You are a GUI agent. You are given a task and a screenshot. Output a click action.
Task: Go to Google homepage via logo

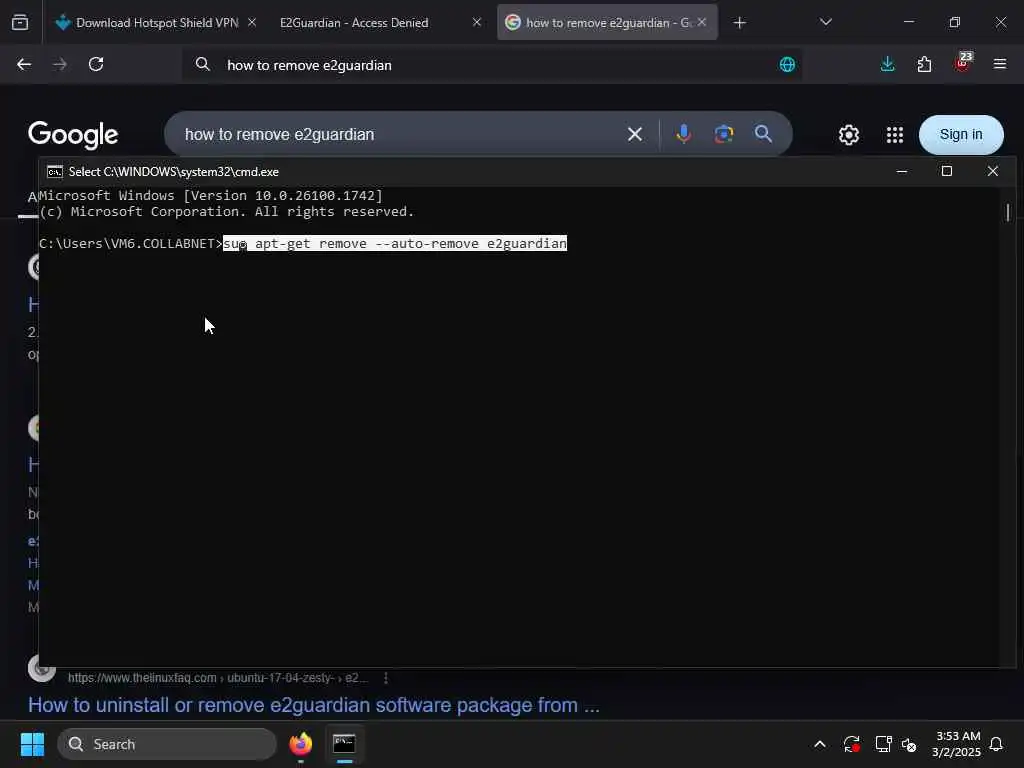coord(73,135)
